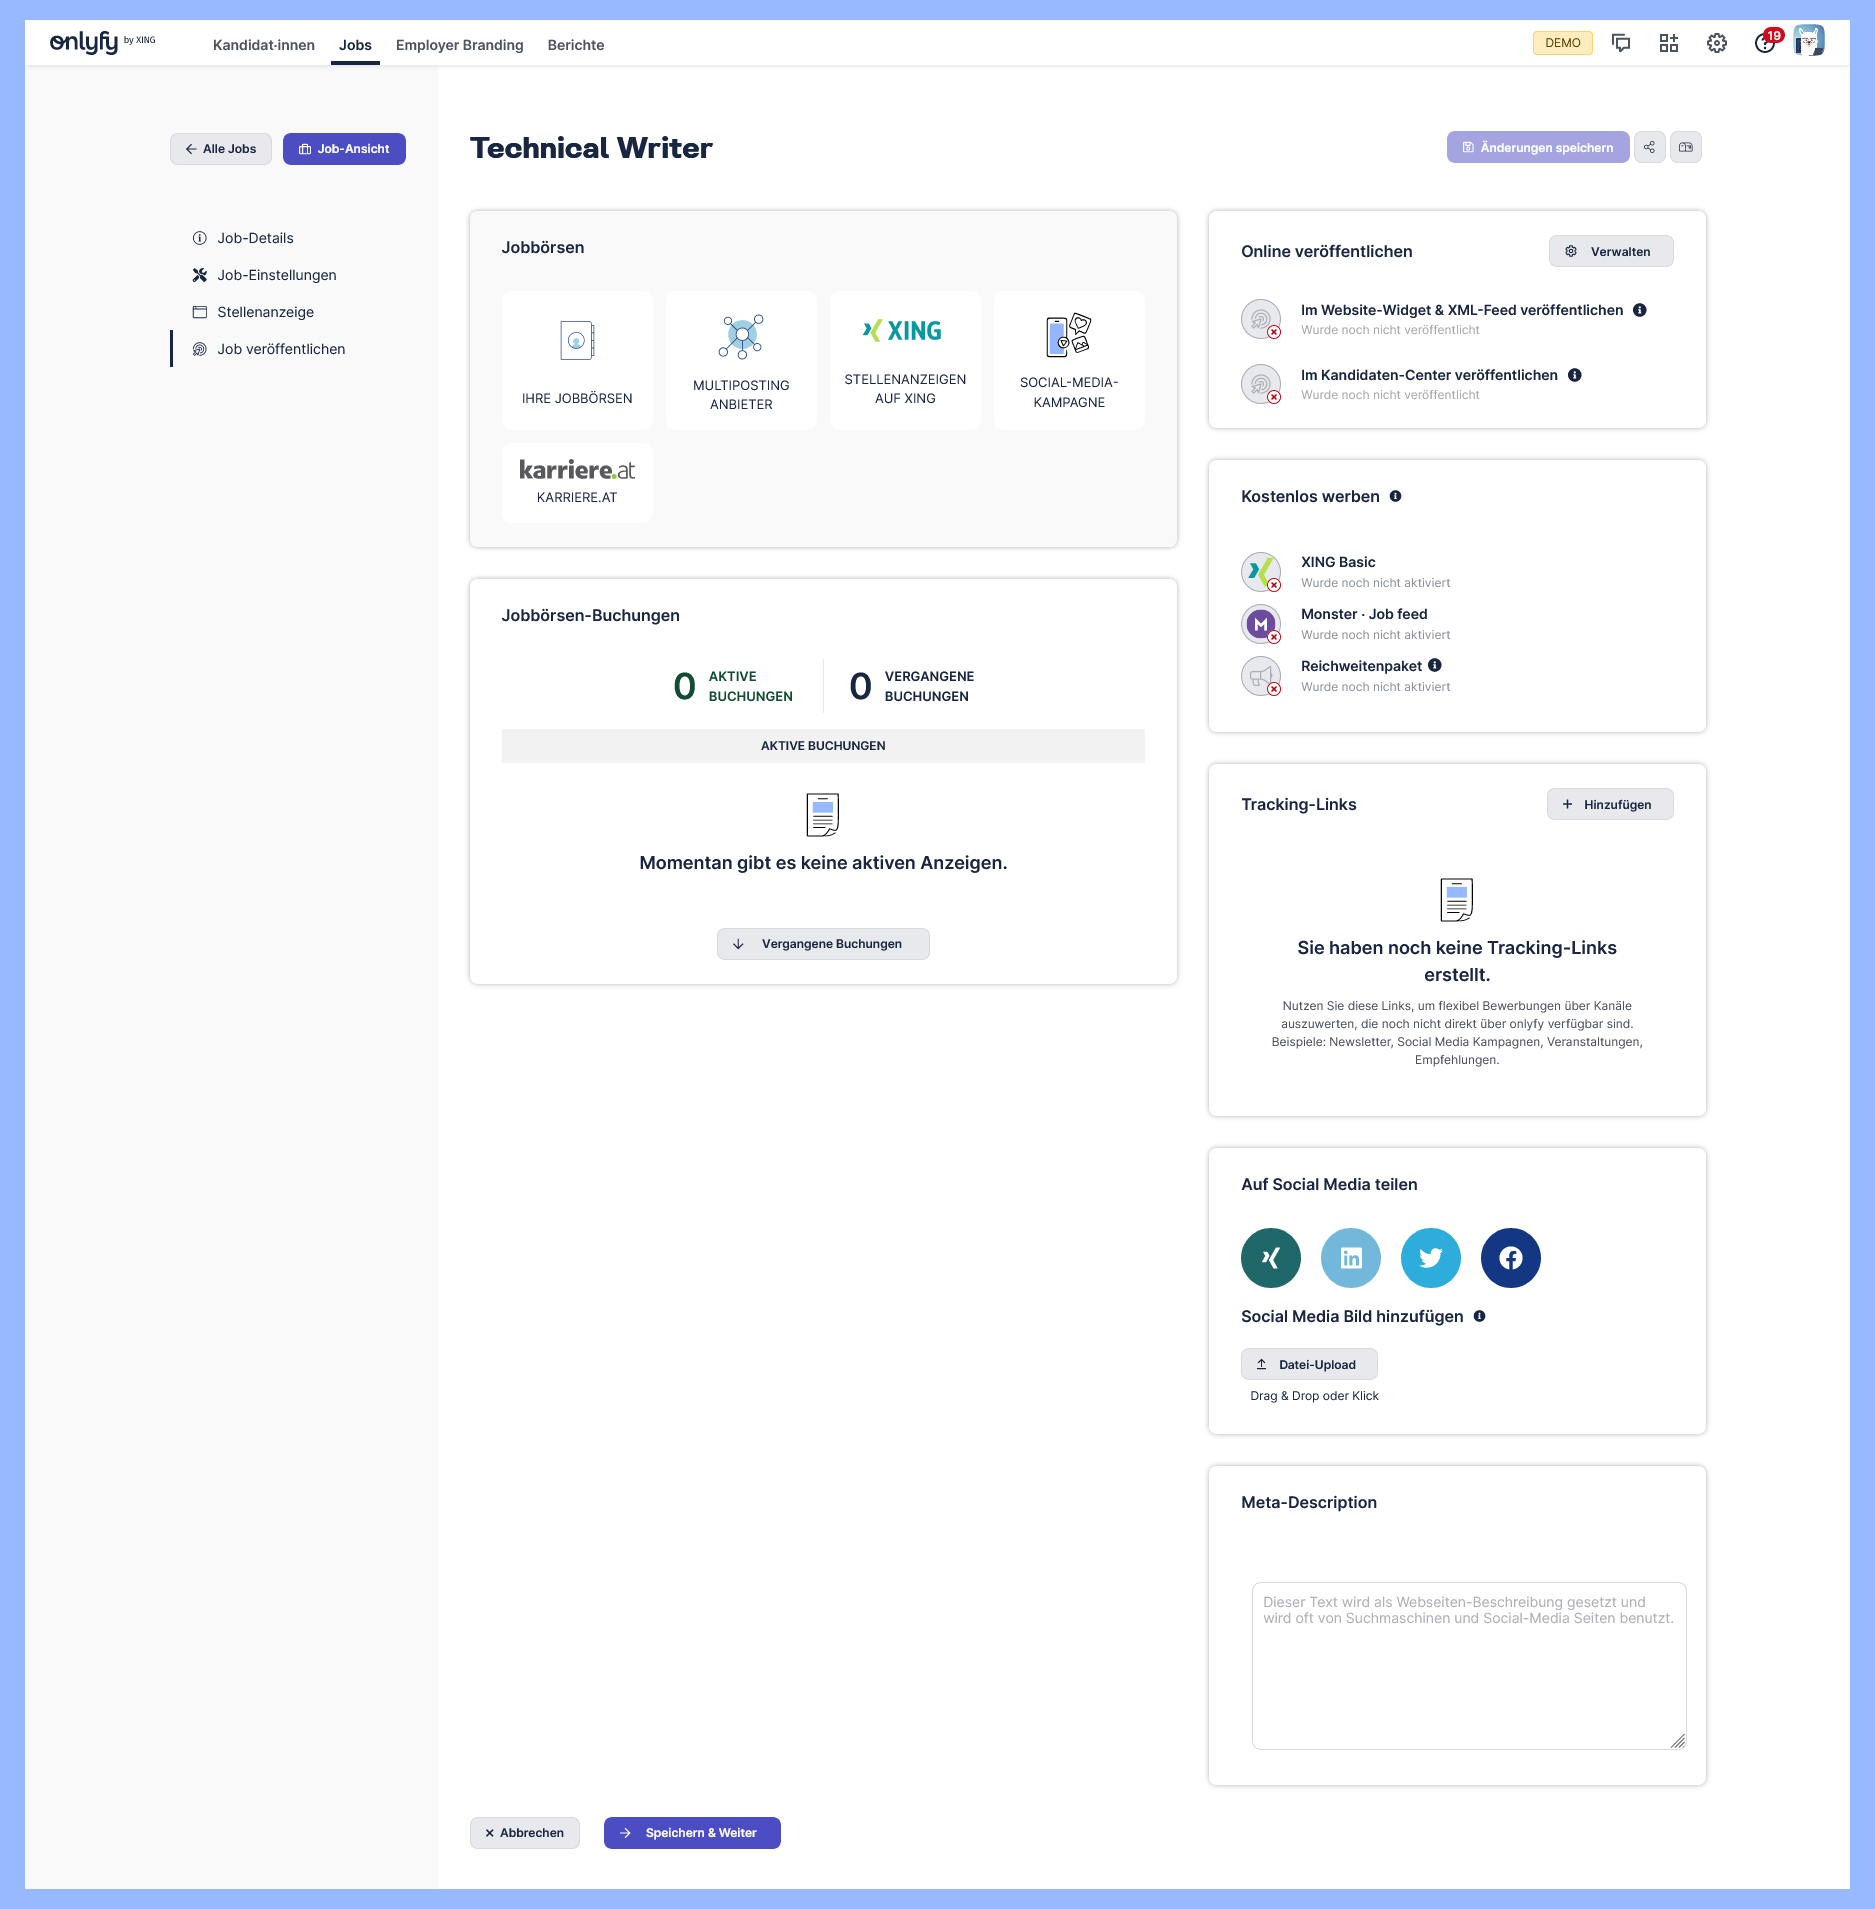Click Speichern & Weiter button
Image resolution: width=1875 pixels, height=1909 pixels.
pyautogui.click(x=691, y=1833)
